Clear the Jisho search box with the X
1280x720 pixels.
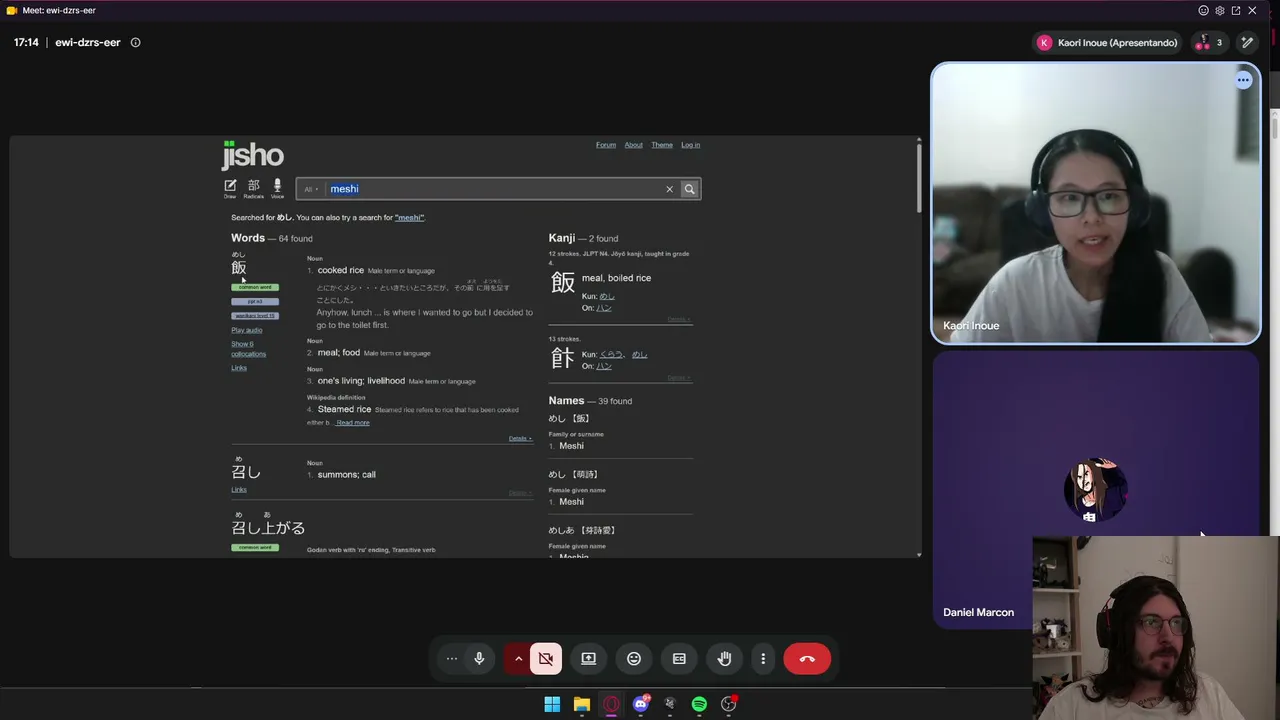coord(670,189)
